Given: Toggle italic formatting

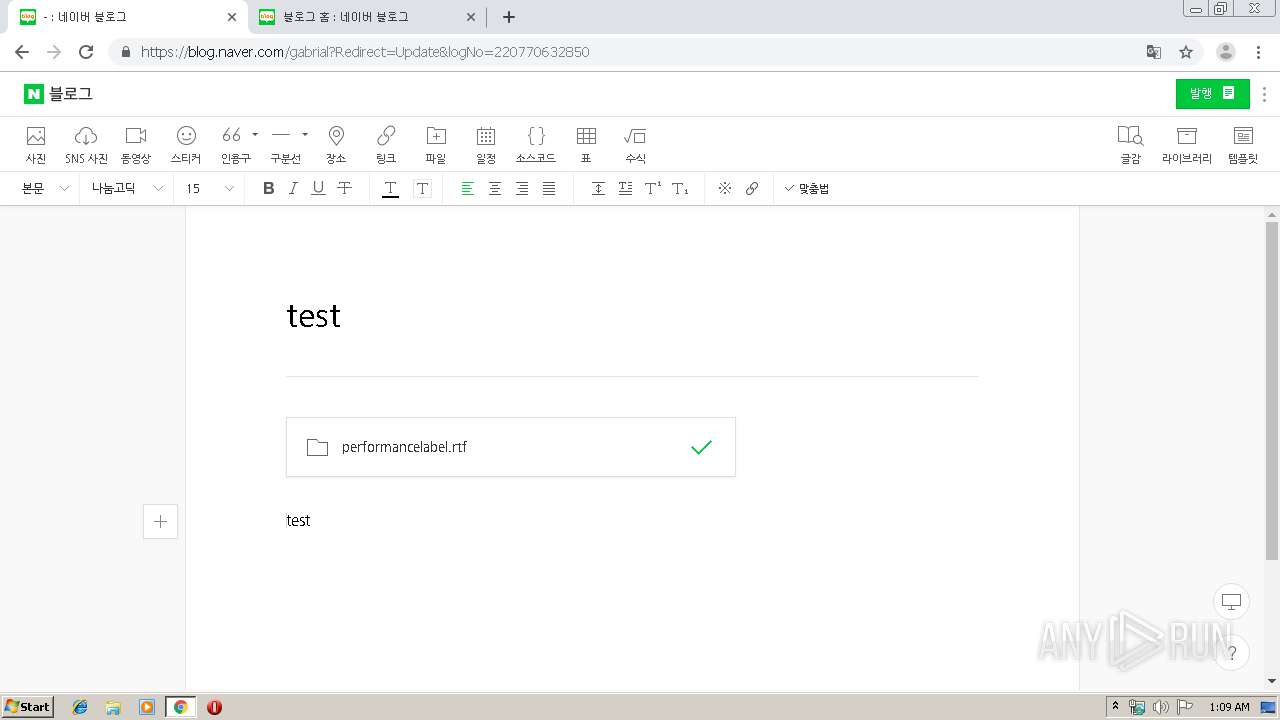Looking at the screenshot, I should pos(293,189).
